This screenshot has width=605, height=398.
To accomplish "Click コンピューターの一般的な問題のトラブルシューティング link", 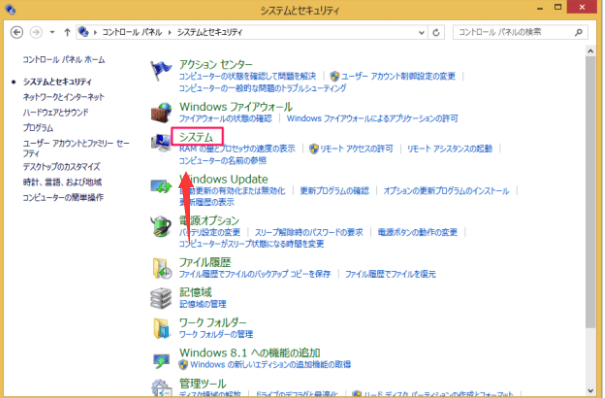I will click(262, 88).
